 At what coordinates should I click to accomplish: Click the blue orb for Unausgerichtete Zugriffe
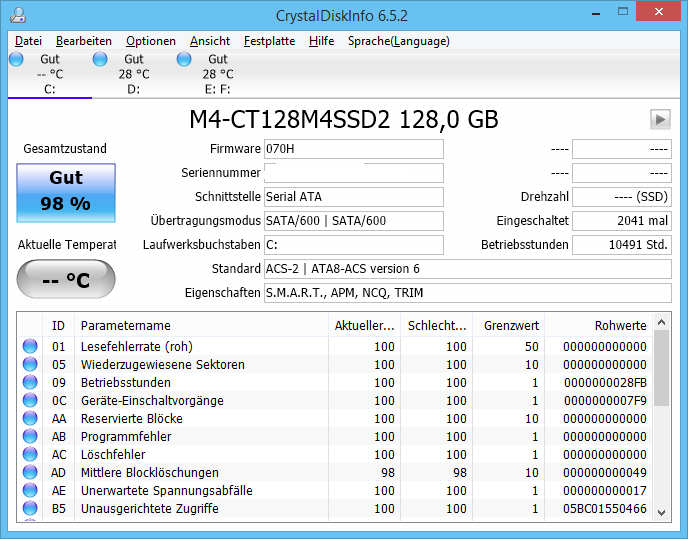(x=30, y=508)
